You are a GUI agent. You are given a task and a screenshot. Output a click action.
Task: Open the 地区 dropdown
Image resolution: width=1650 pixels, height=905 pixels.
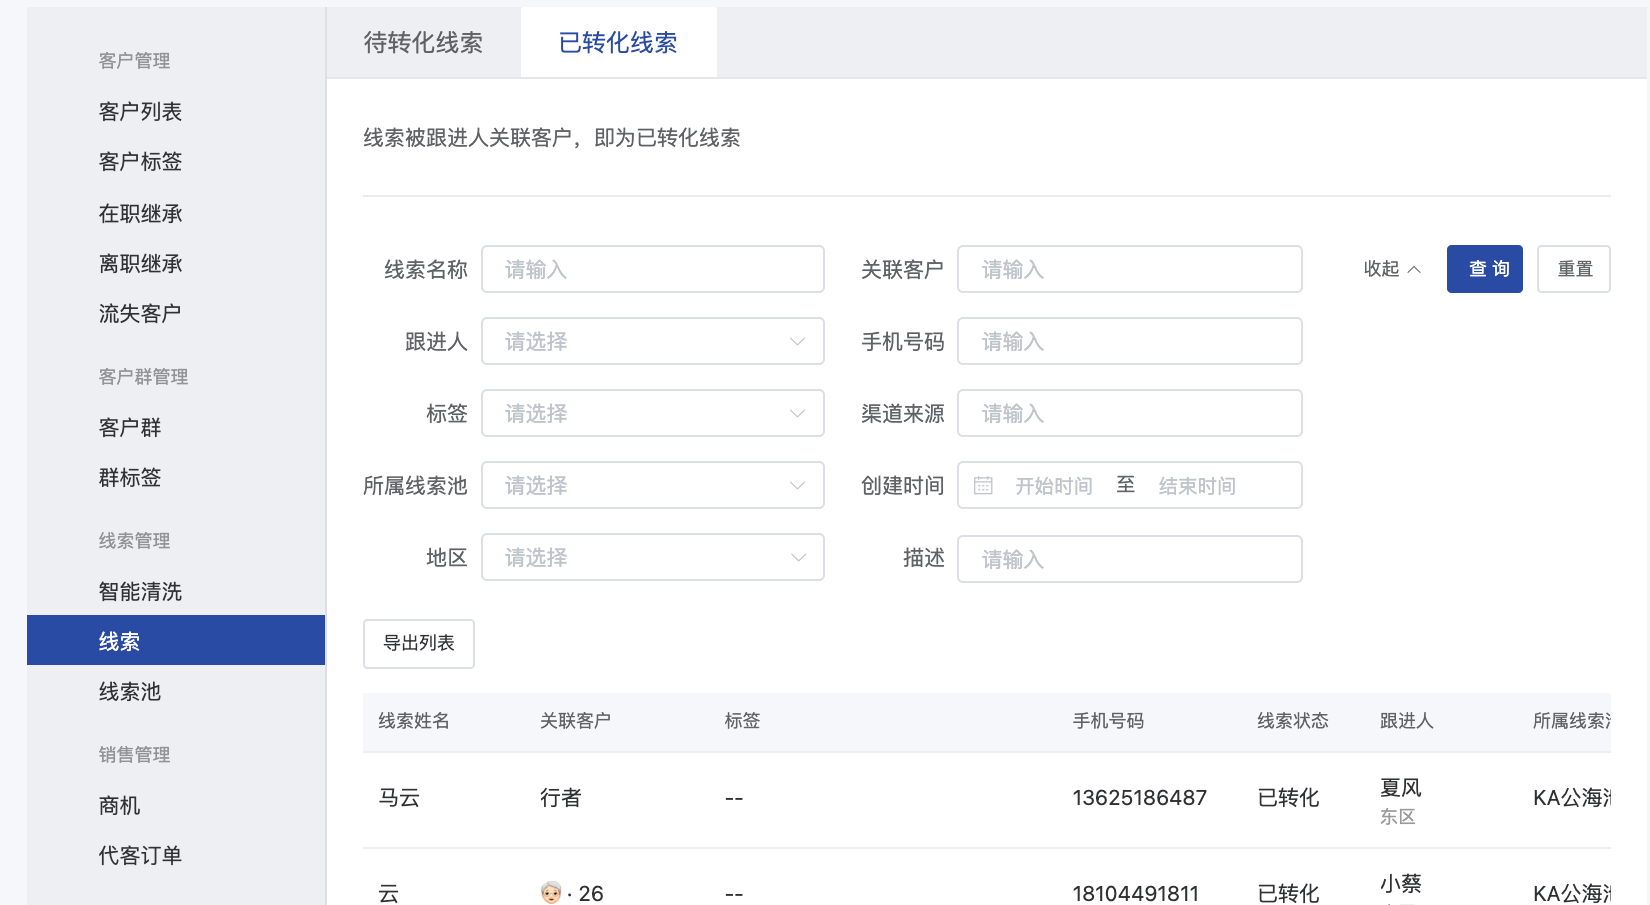[653, 557]
